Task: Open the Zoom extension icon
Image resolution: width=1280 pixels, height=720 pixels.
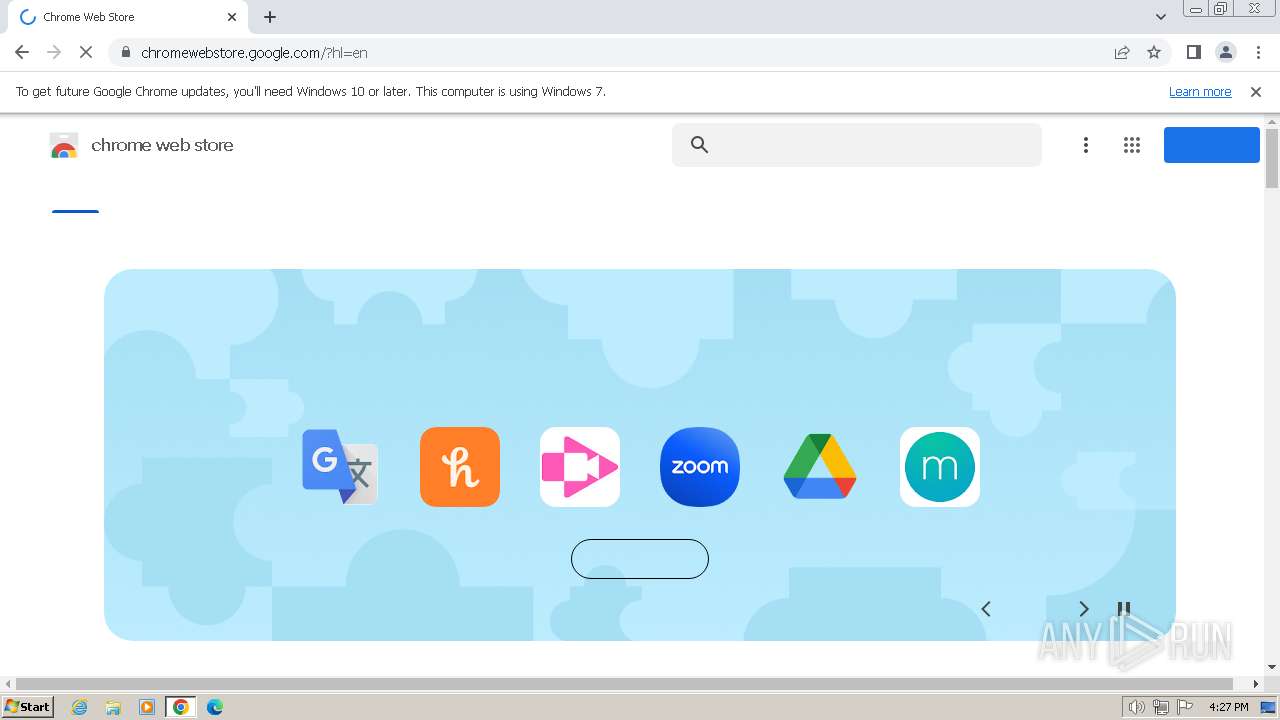Action: pyautogui.click(x=700, y=467)
